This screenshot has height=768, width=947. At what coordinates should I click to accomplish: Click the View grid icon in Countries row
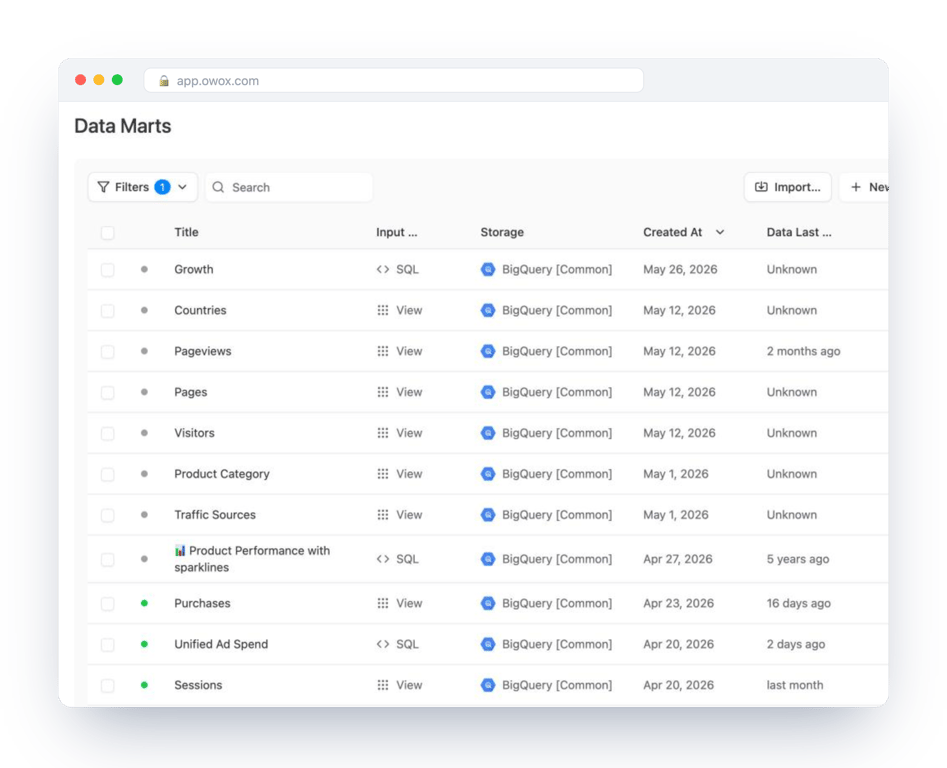383,310
